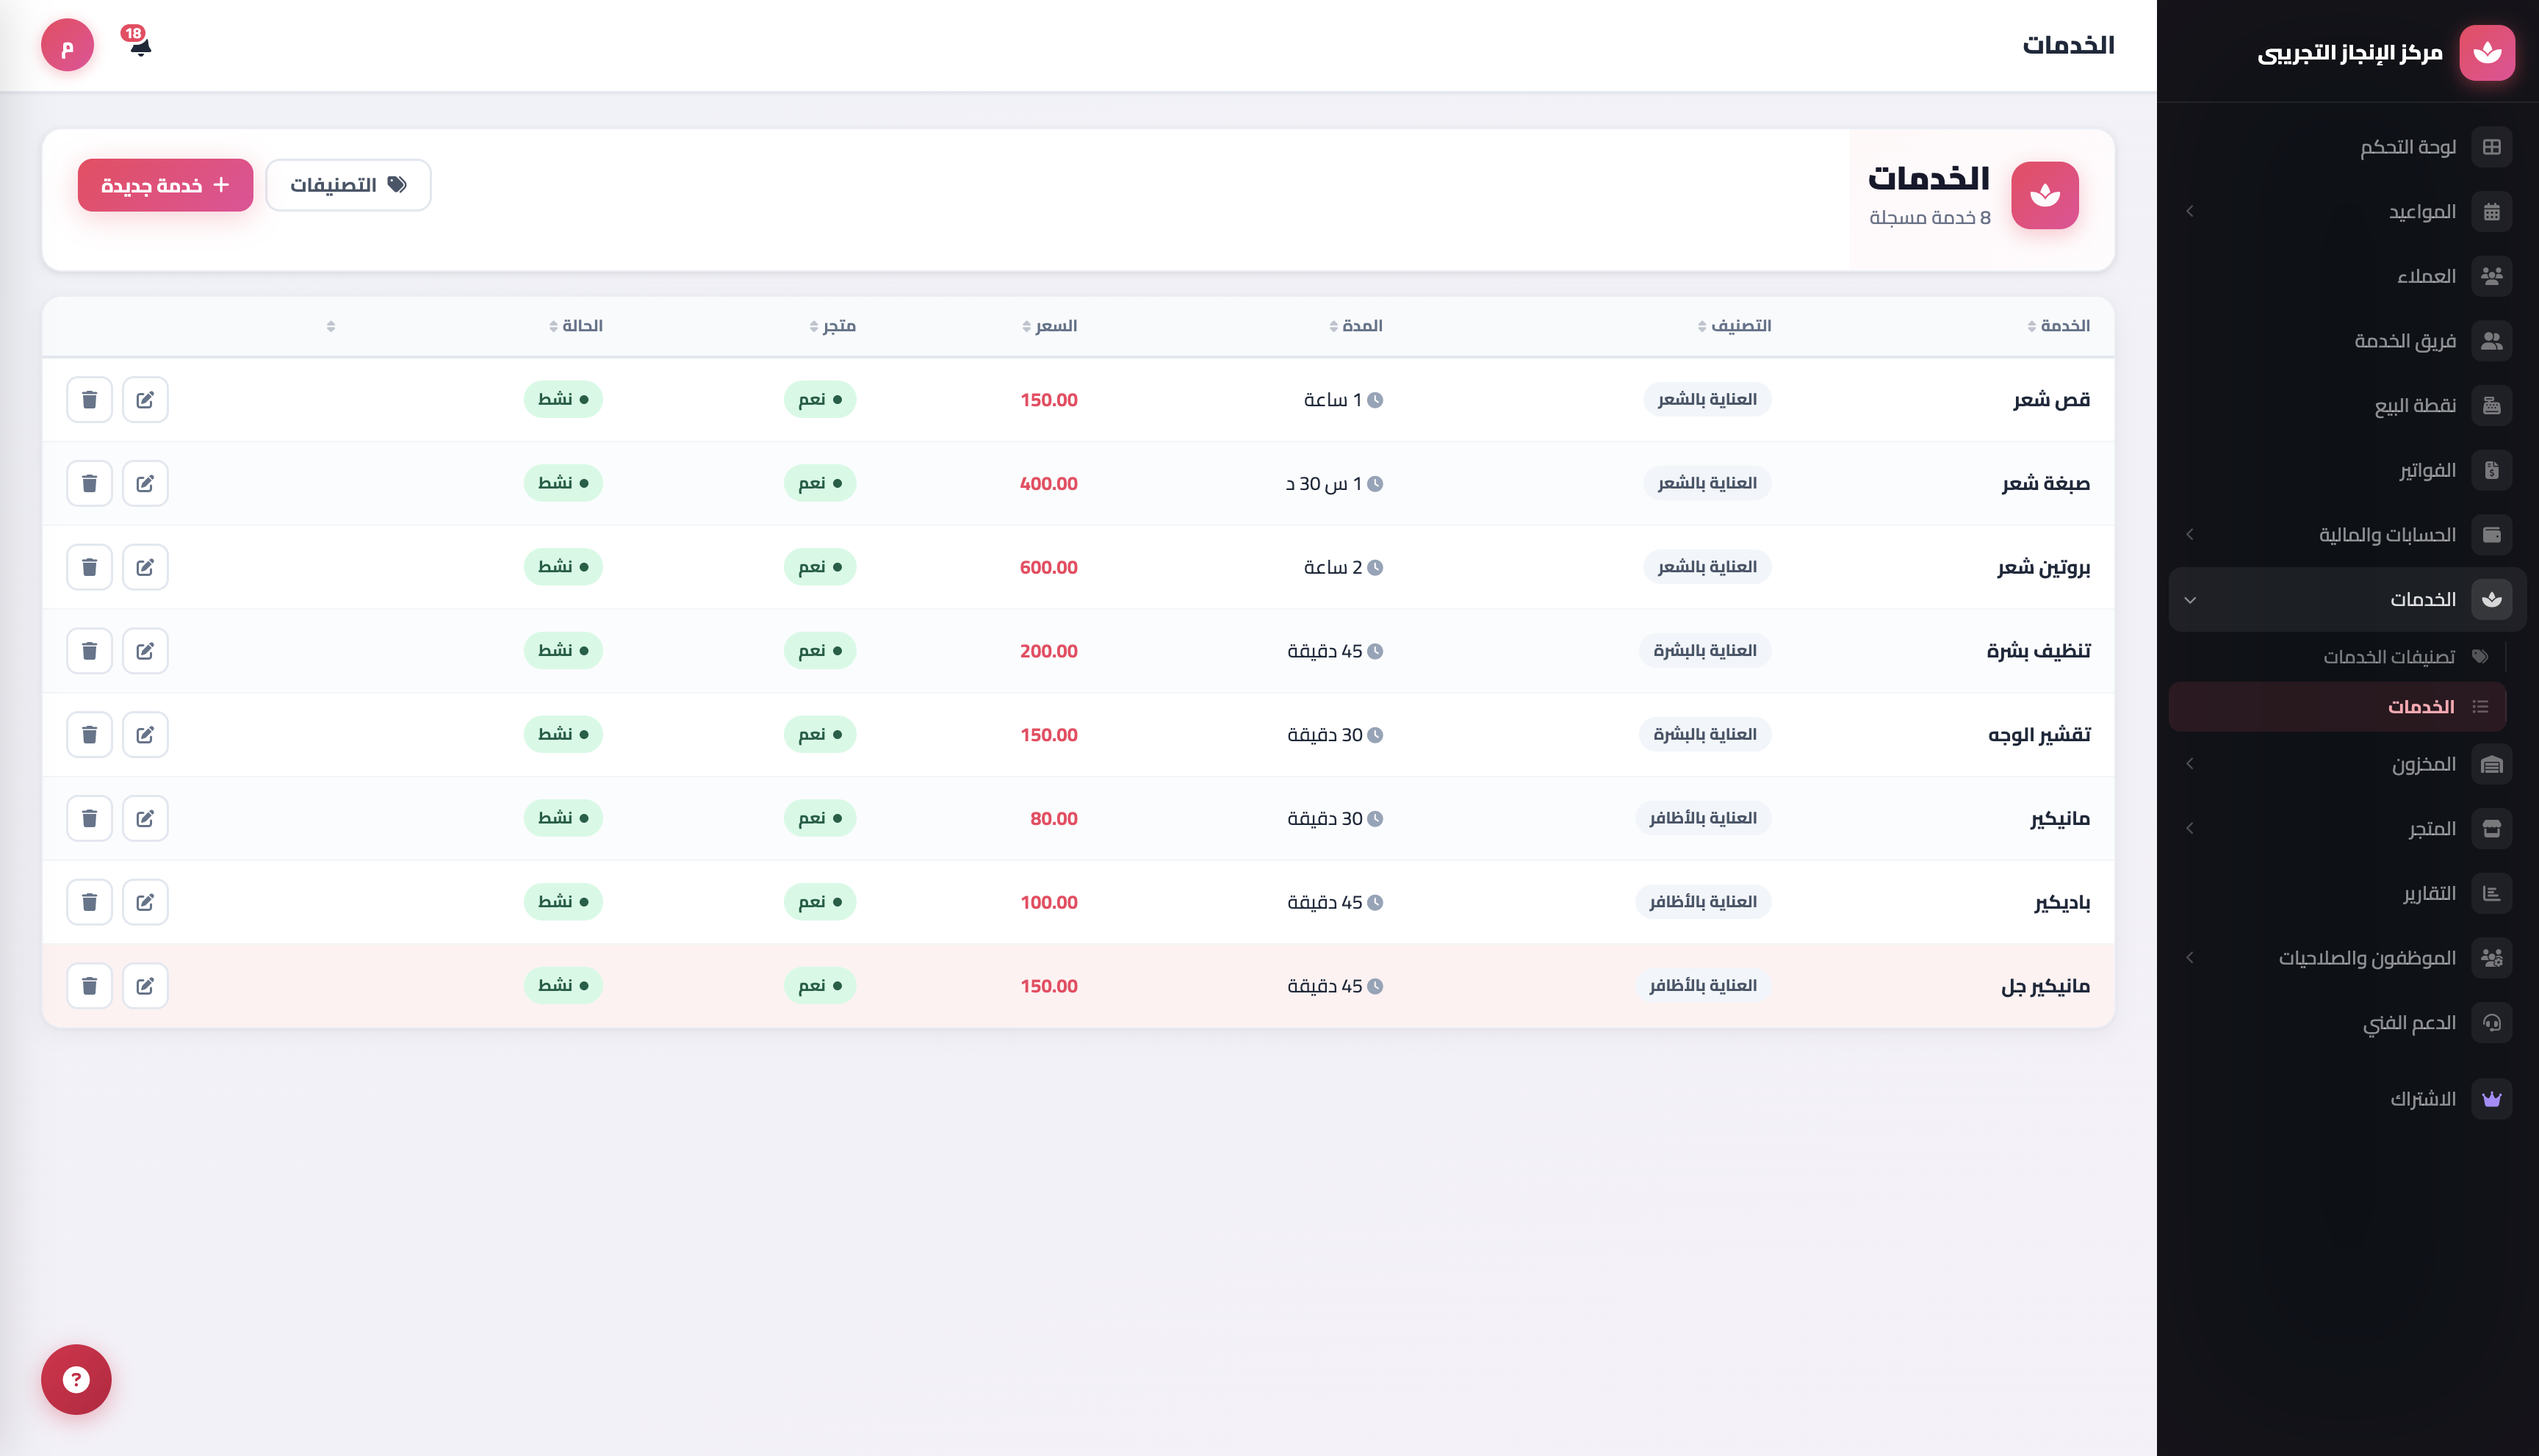Open تصنيفات الخدمات submenu item
This screenshot has height=1456, width=2539.
pos(2337,656)
